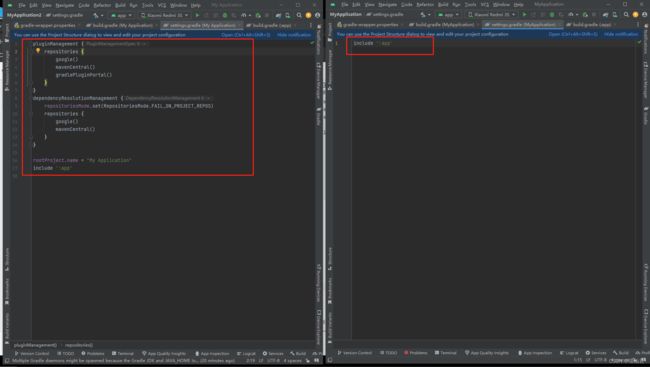Open Problems tool window in right window
The height and width of the screenshot is (367, 650).
[416, 353]
